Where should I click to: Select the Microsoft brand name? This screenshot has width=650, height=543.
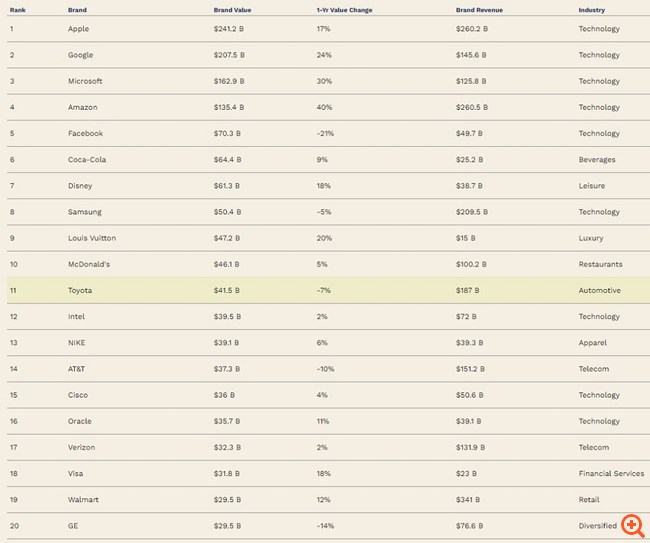pyautogui.click(x=85, y=81)
